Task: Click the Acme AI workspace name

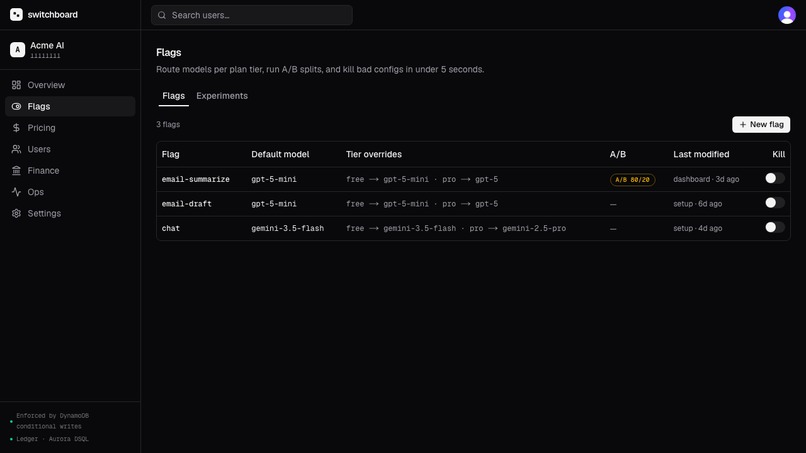Action: pyautogui.click(x=47, y=45)
